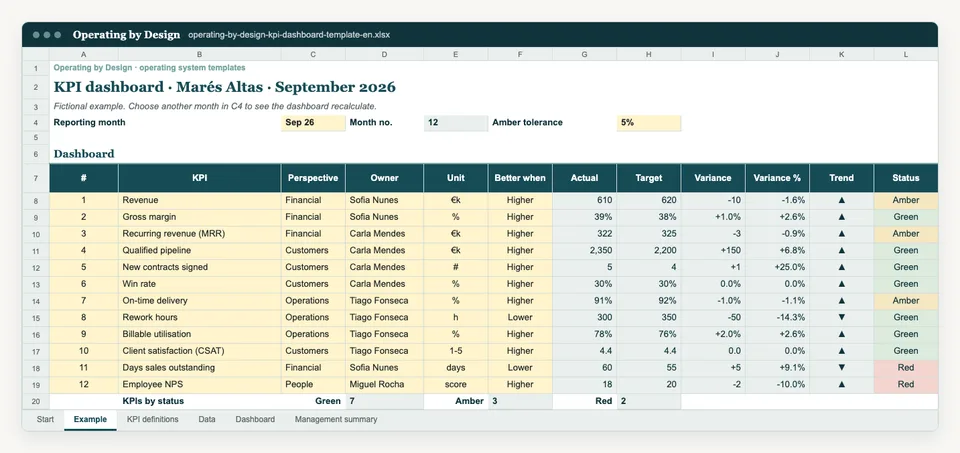Select the Revenue KPI cell
The height and width of the screenshot is (453, 960).
pos(200,200)
